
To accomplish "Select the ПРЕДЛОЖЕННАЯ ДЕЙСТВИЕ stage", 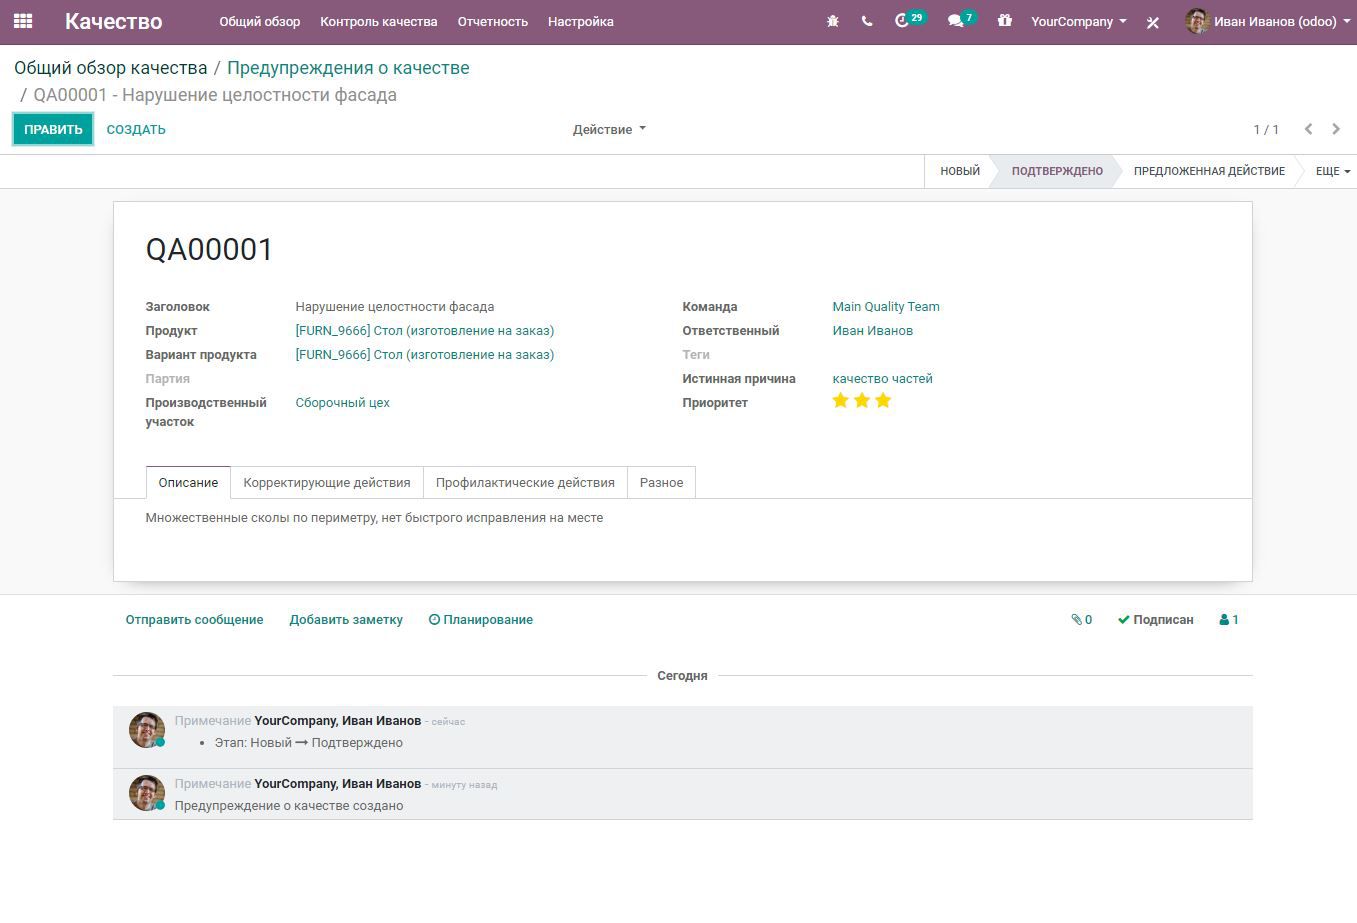I will pyautogui.click(x=1208, y=171).
